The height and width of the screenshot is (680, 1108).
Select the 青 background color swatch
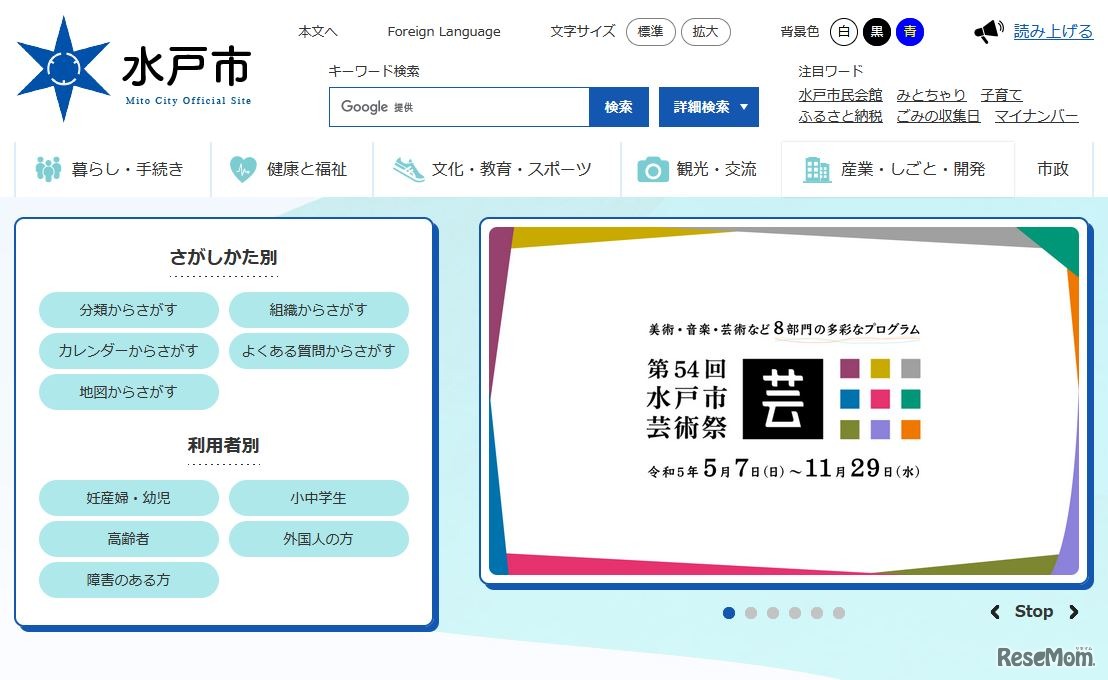click(x=908, y=32)
